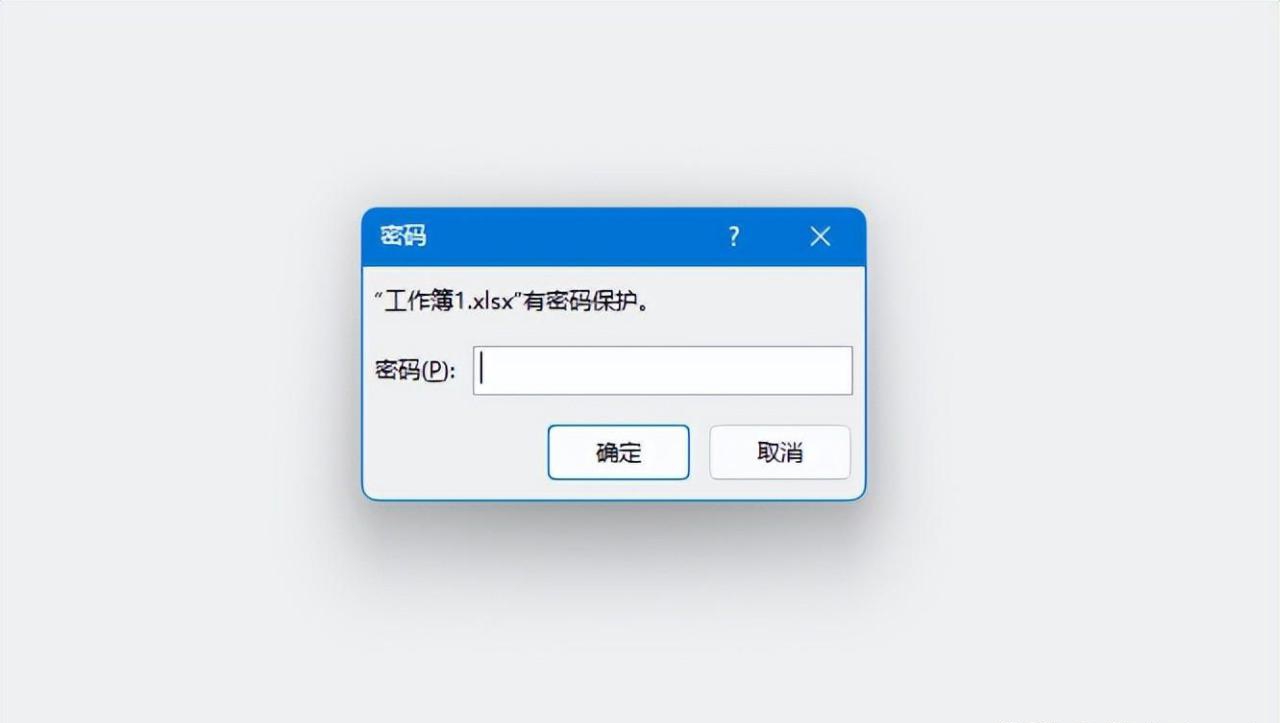Open dialog help via the ? icon
Viewport: 1280px width, 723px height.
point(734,237)
